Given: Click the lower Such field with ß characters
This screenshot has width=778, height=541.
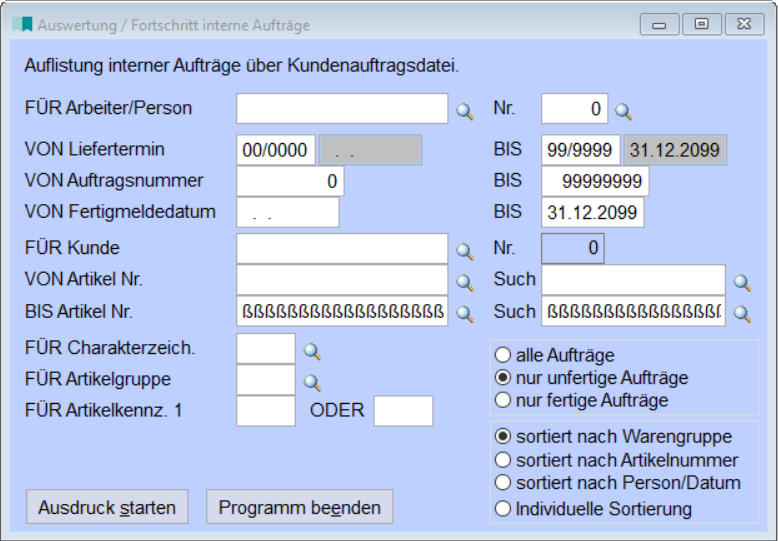Looking at the screenshot, I should (x=633, y=311).
